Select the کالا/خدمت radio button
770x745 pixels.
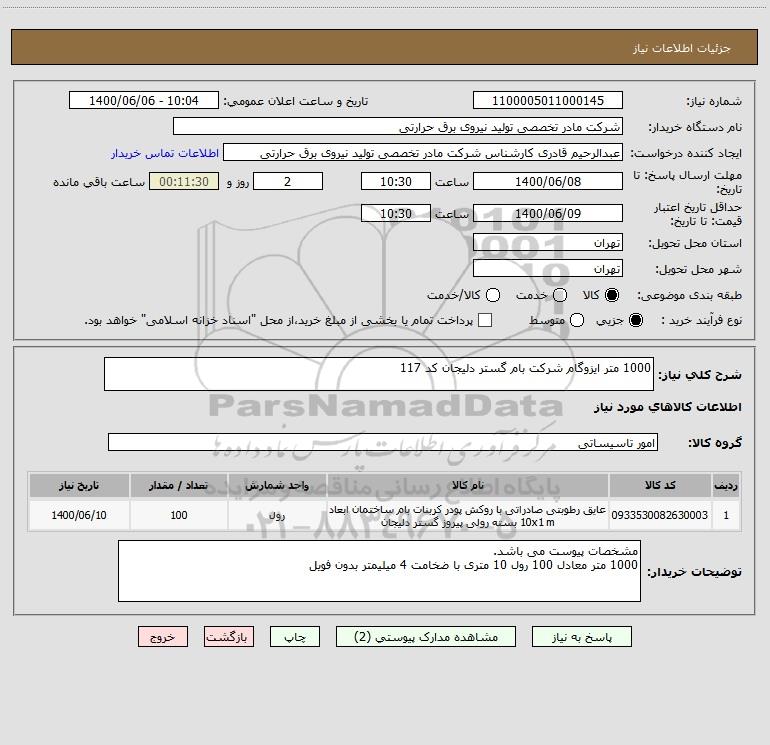pyautogui.click(x=493, y=295)
